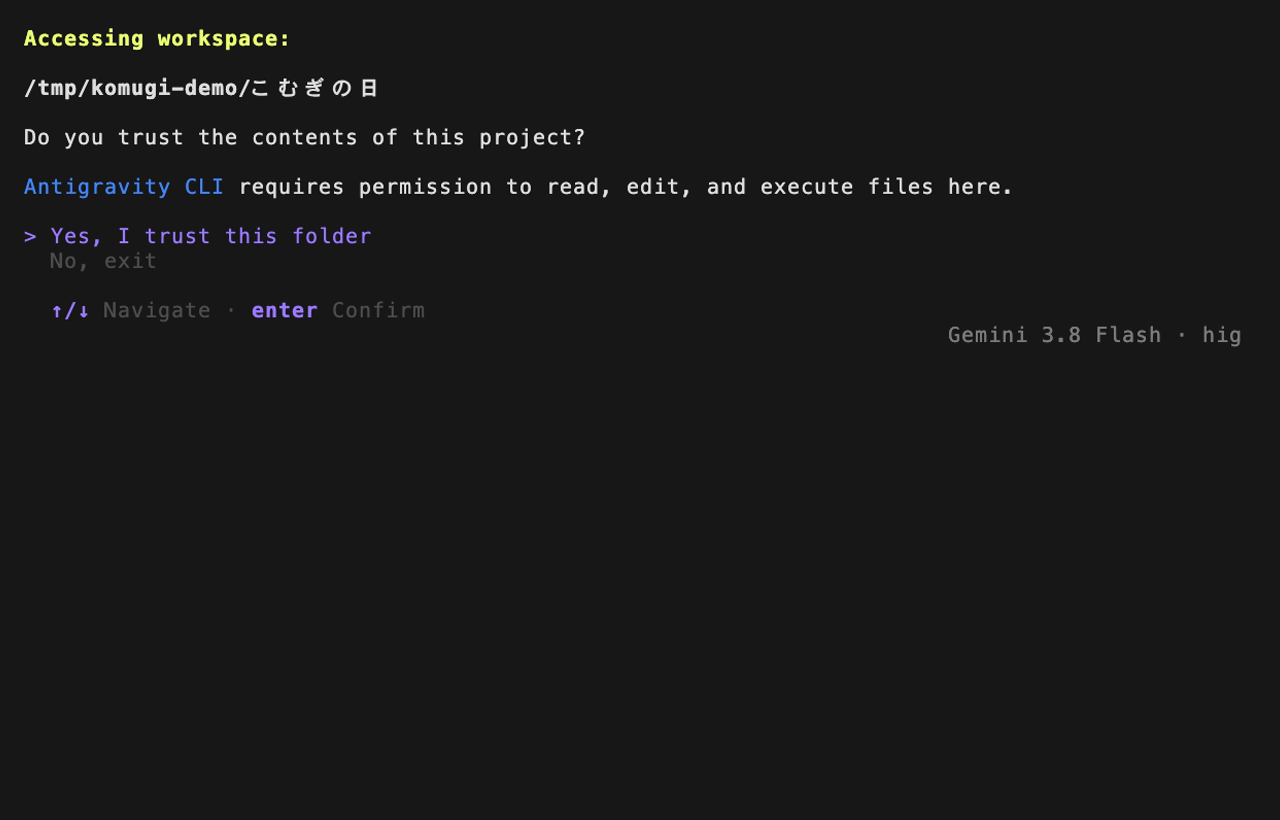Click the "Confirm" label in footer
Viewport: 1280px width, 820px height.
(x=378, y=310)
